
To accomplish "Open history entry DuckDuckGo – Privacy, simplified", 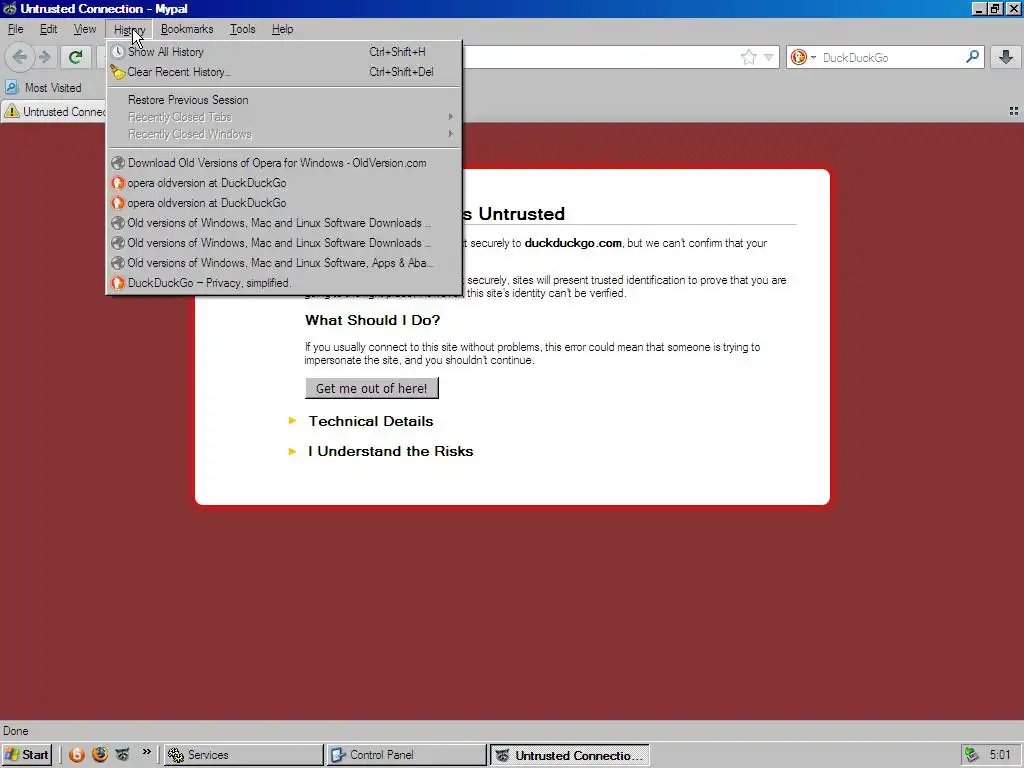I will 284,283.
